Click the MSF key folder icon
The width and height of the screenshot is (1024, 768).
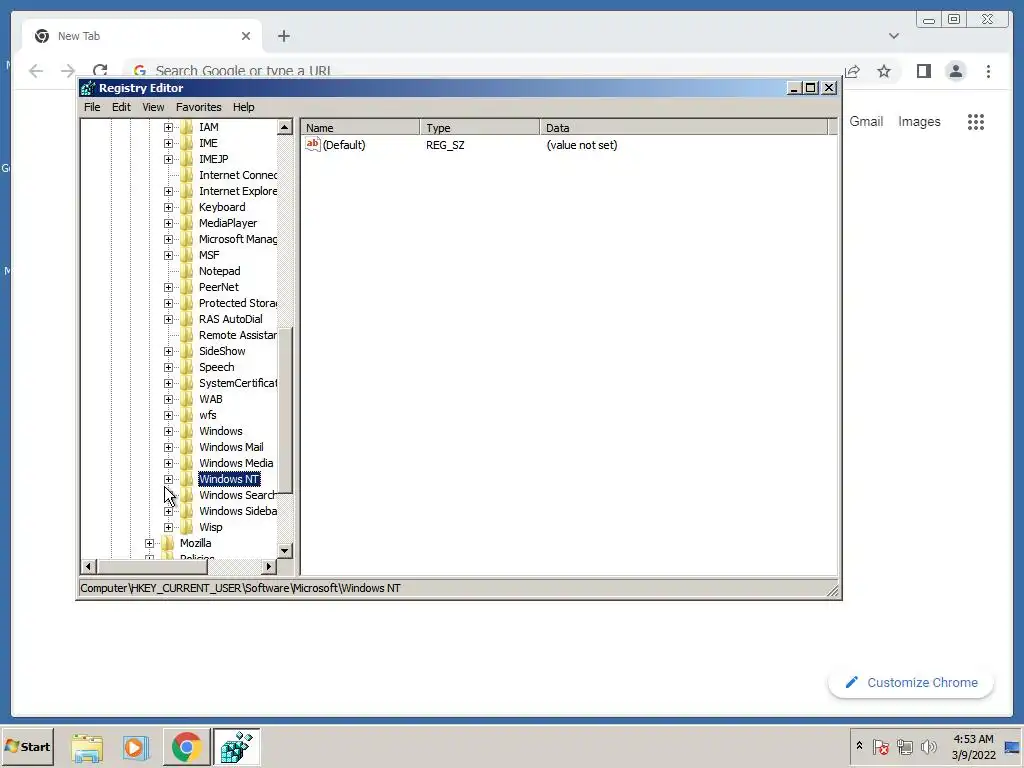pyautogui.click(x=187, y=255)
